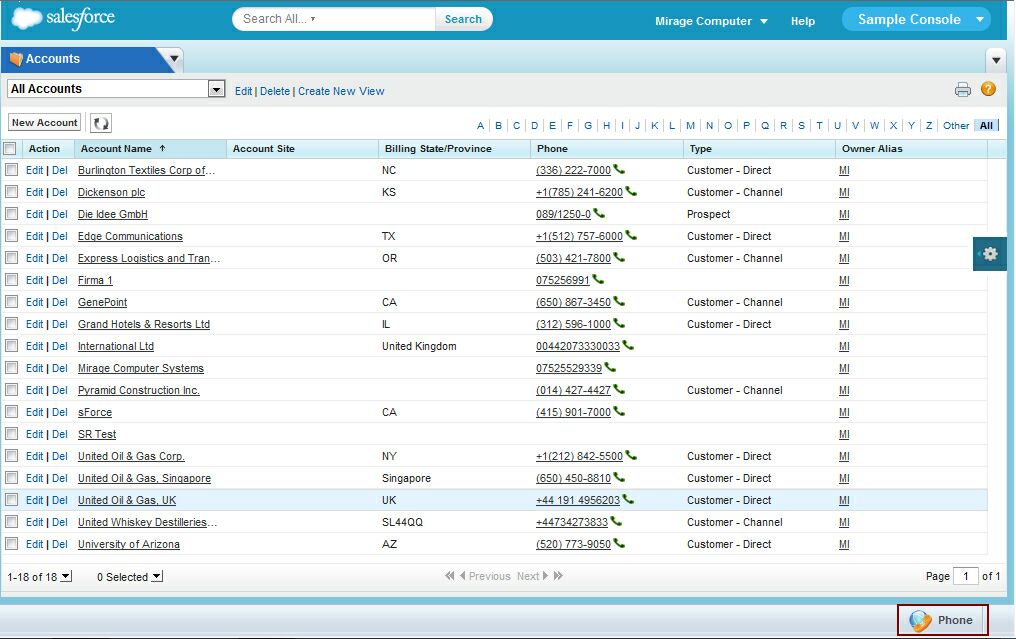
Task: Click the Help menu item
Action: pyautogui.click(x=802, y=21)
